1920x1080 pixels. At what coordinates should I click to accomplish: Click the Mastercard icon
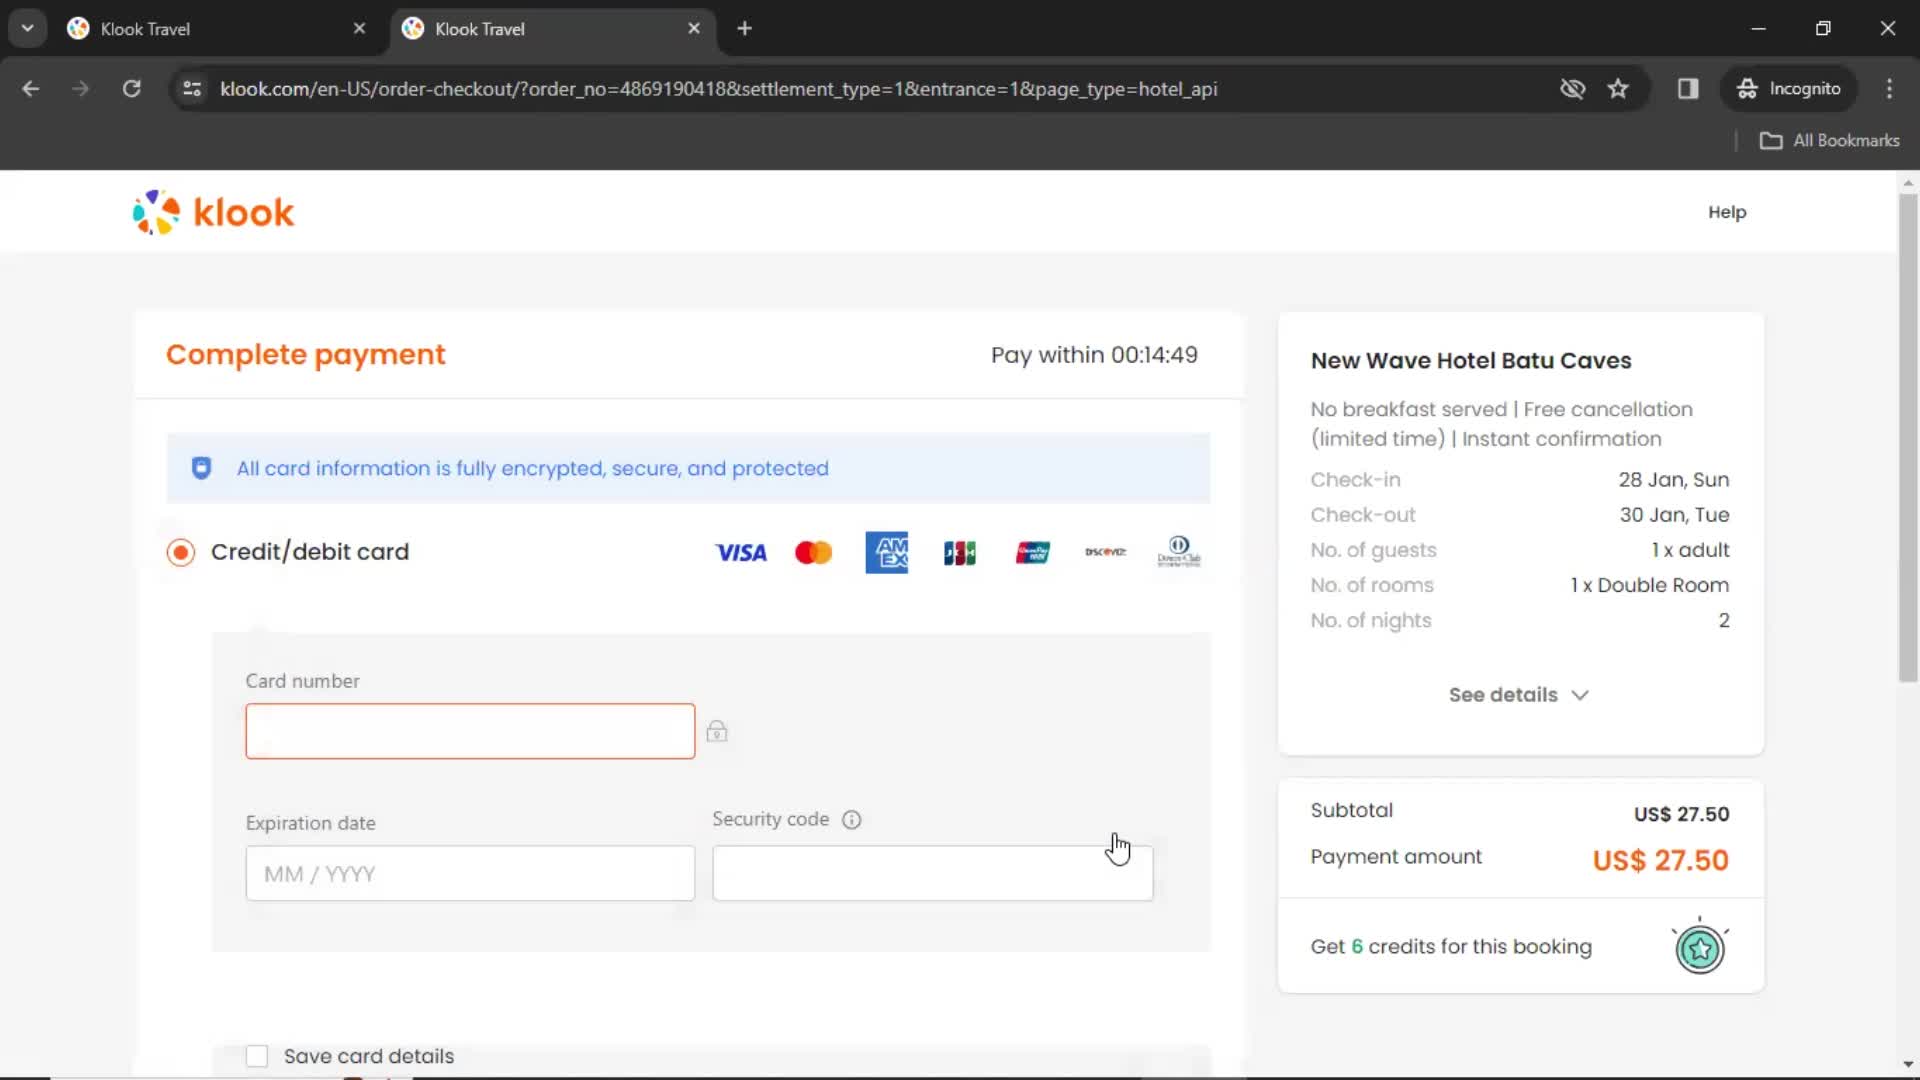(814, 553)
